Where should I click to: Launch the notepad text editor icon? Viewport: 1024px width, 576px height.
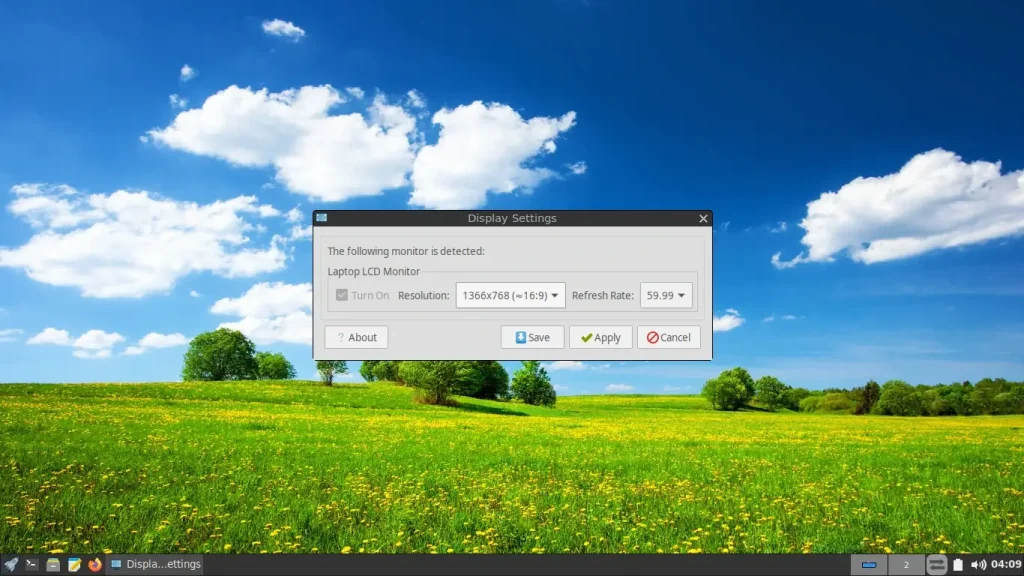coord(74,564)
